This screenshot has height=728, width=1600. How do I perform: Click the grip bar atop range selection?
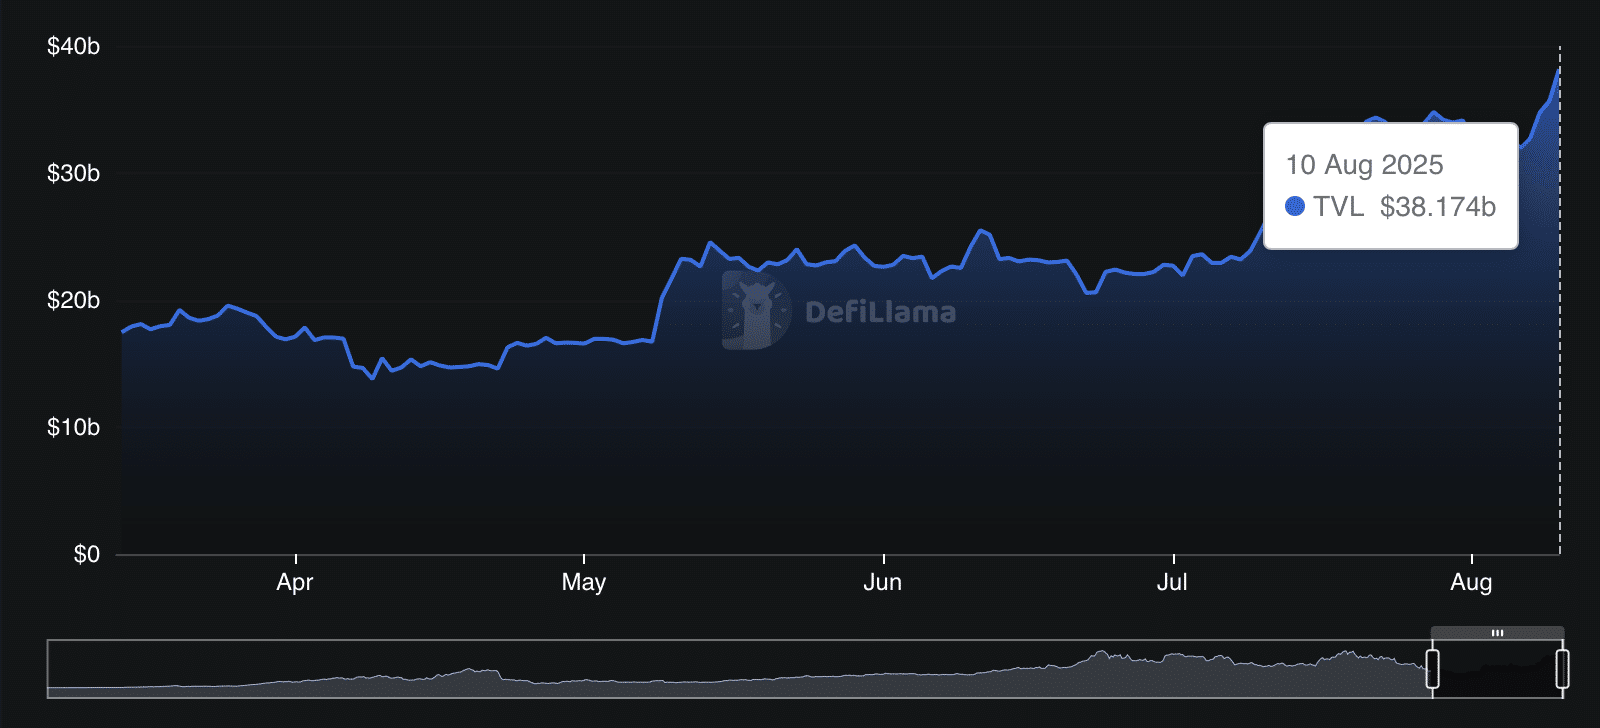coord(1497,633)
